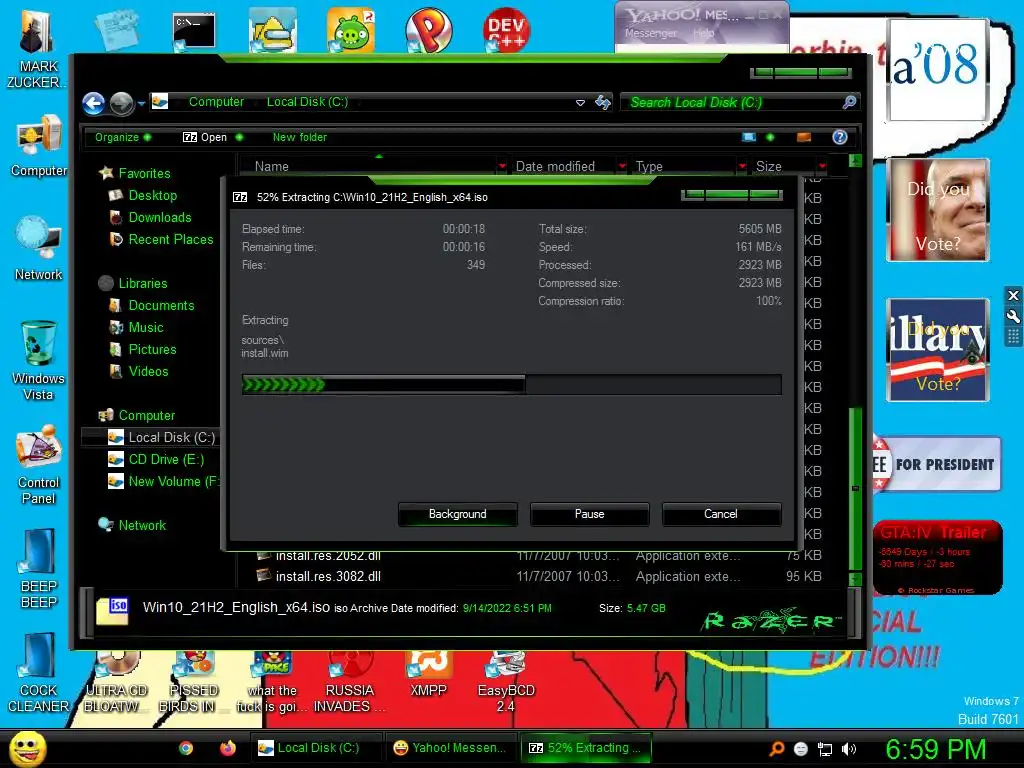Click the network tray icon
The width and height of the screenshot is (1024, 768).
[825, 749]
